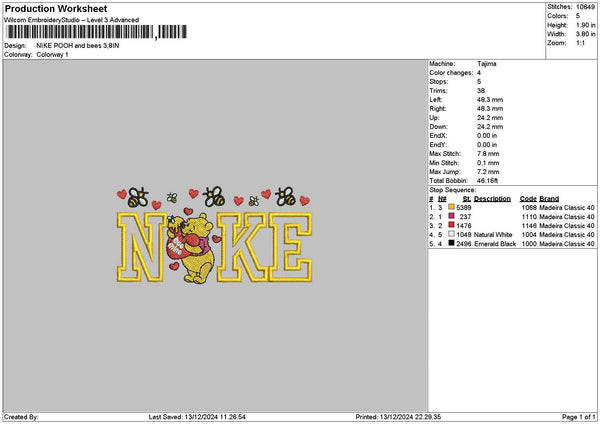
Task: Click the red thread swatch coded 1146
Action: click(x=451, y=225)
